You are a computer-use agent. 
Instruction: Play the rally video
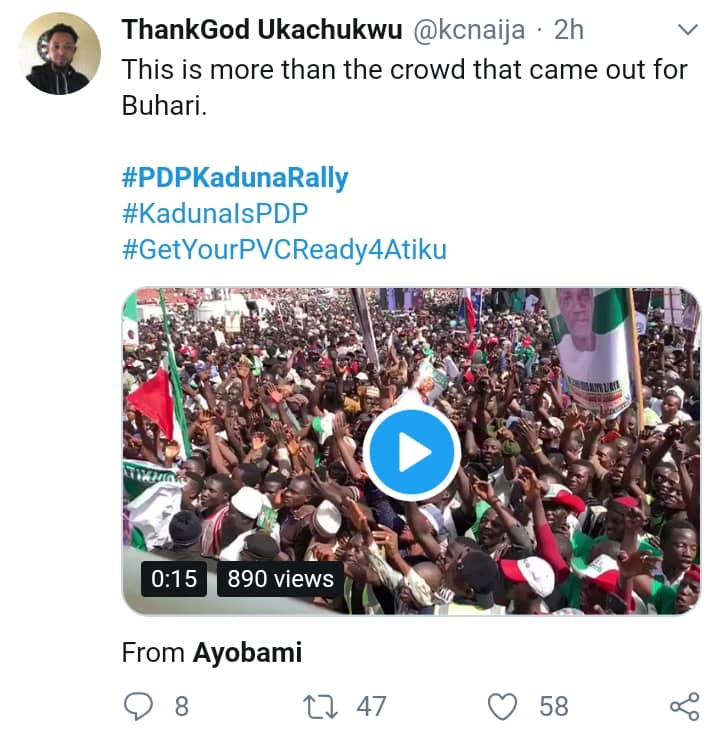click(411, 451)
